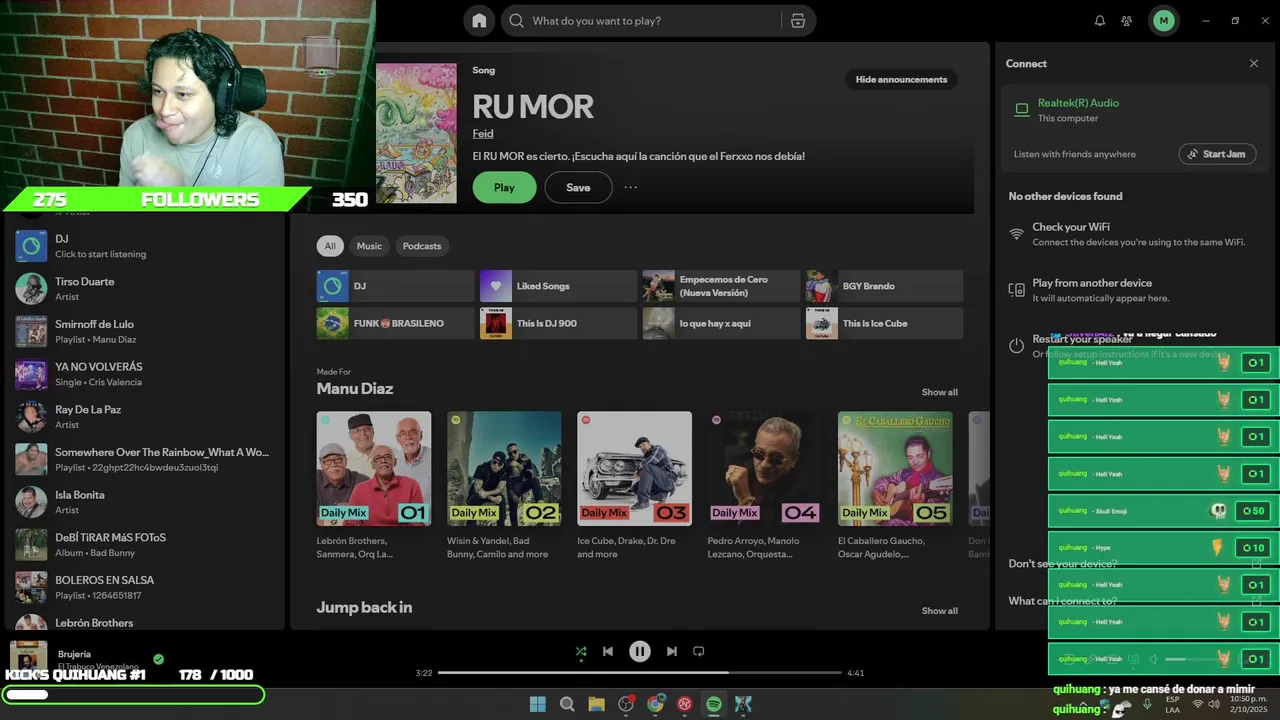Select the Music filter chip
1280x720 pixels.
[369, 246]
